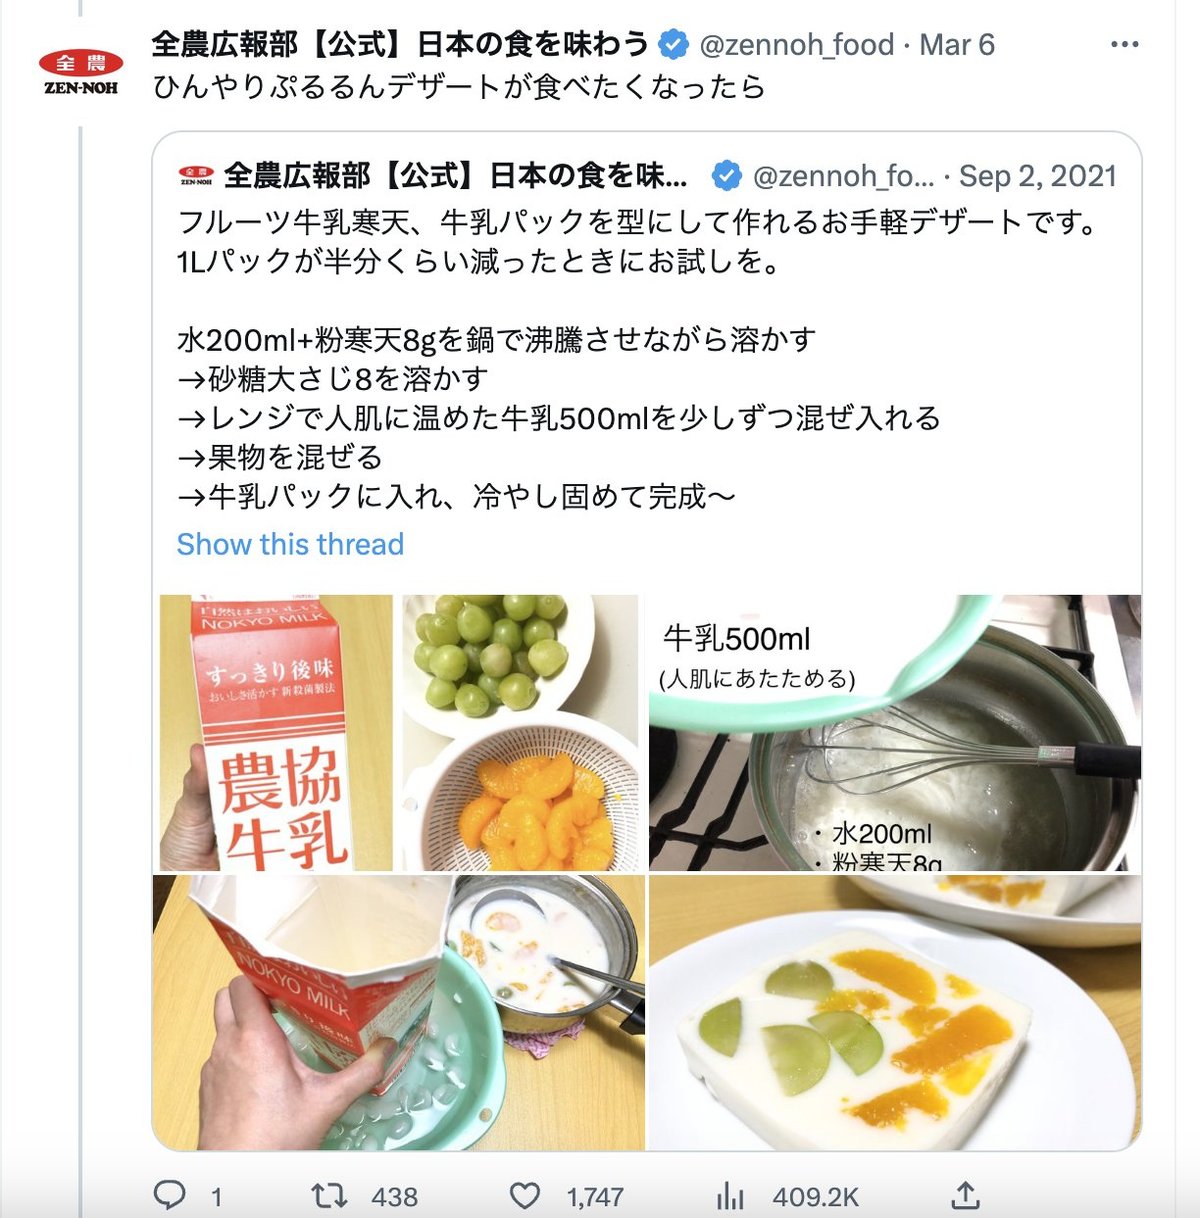This screenshot has height=1218, width=1200.
Task: Click the small ZEN-NOH avatar in quoted tweet
Action: (196, 176)
